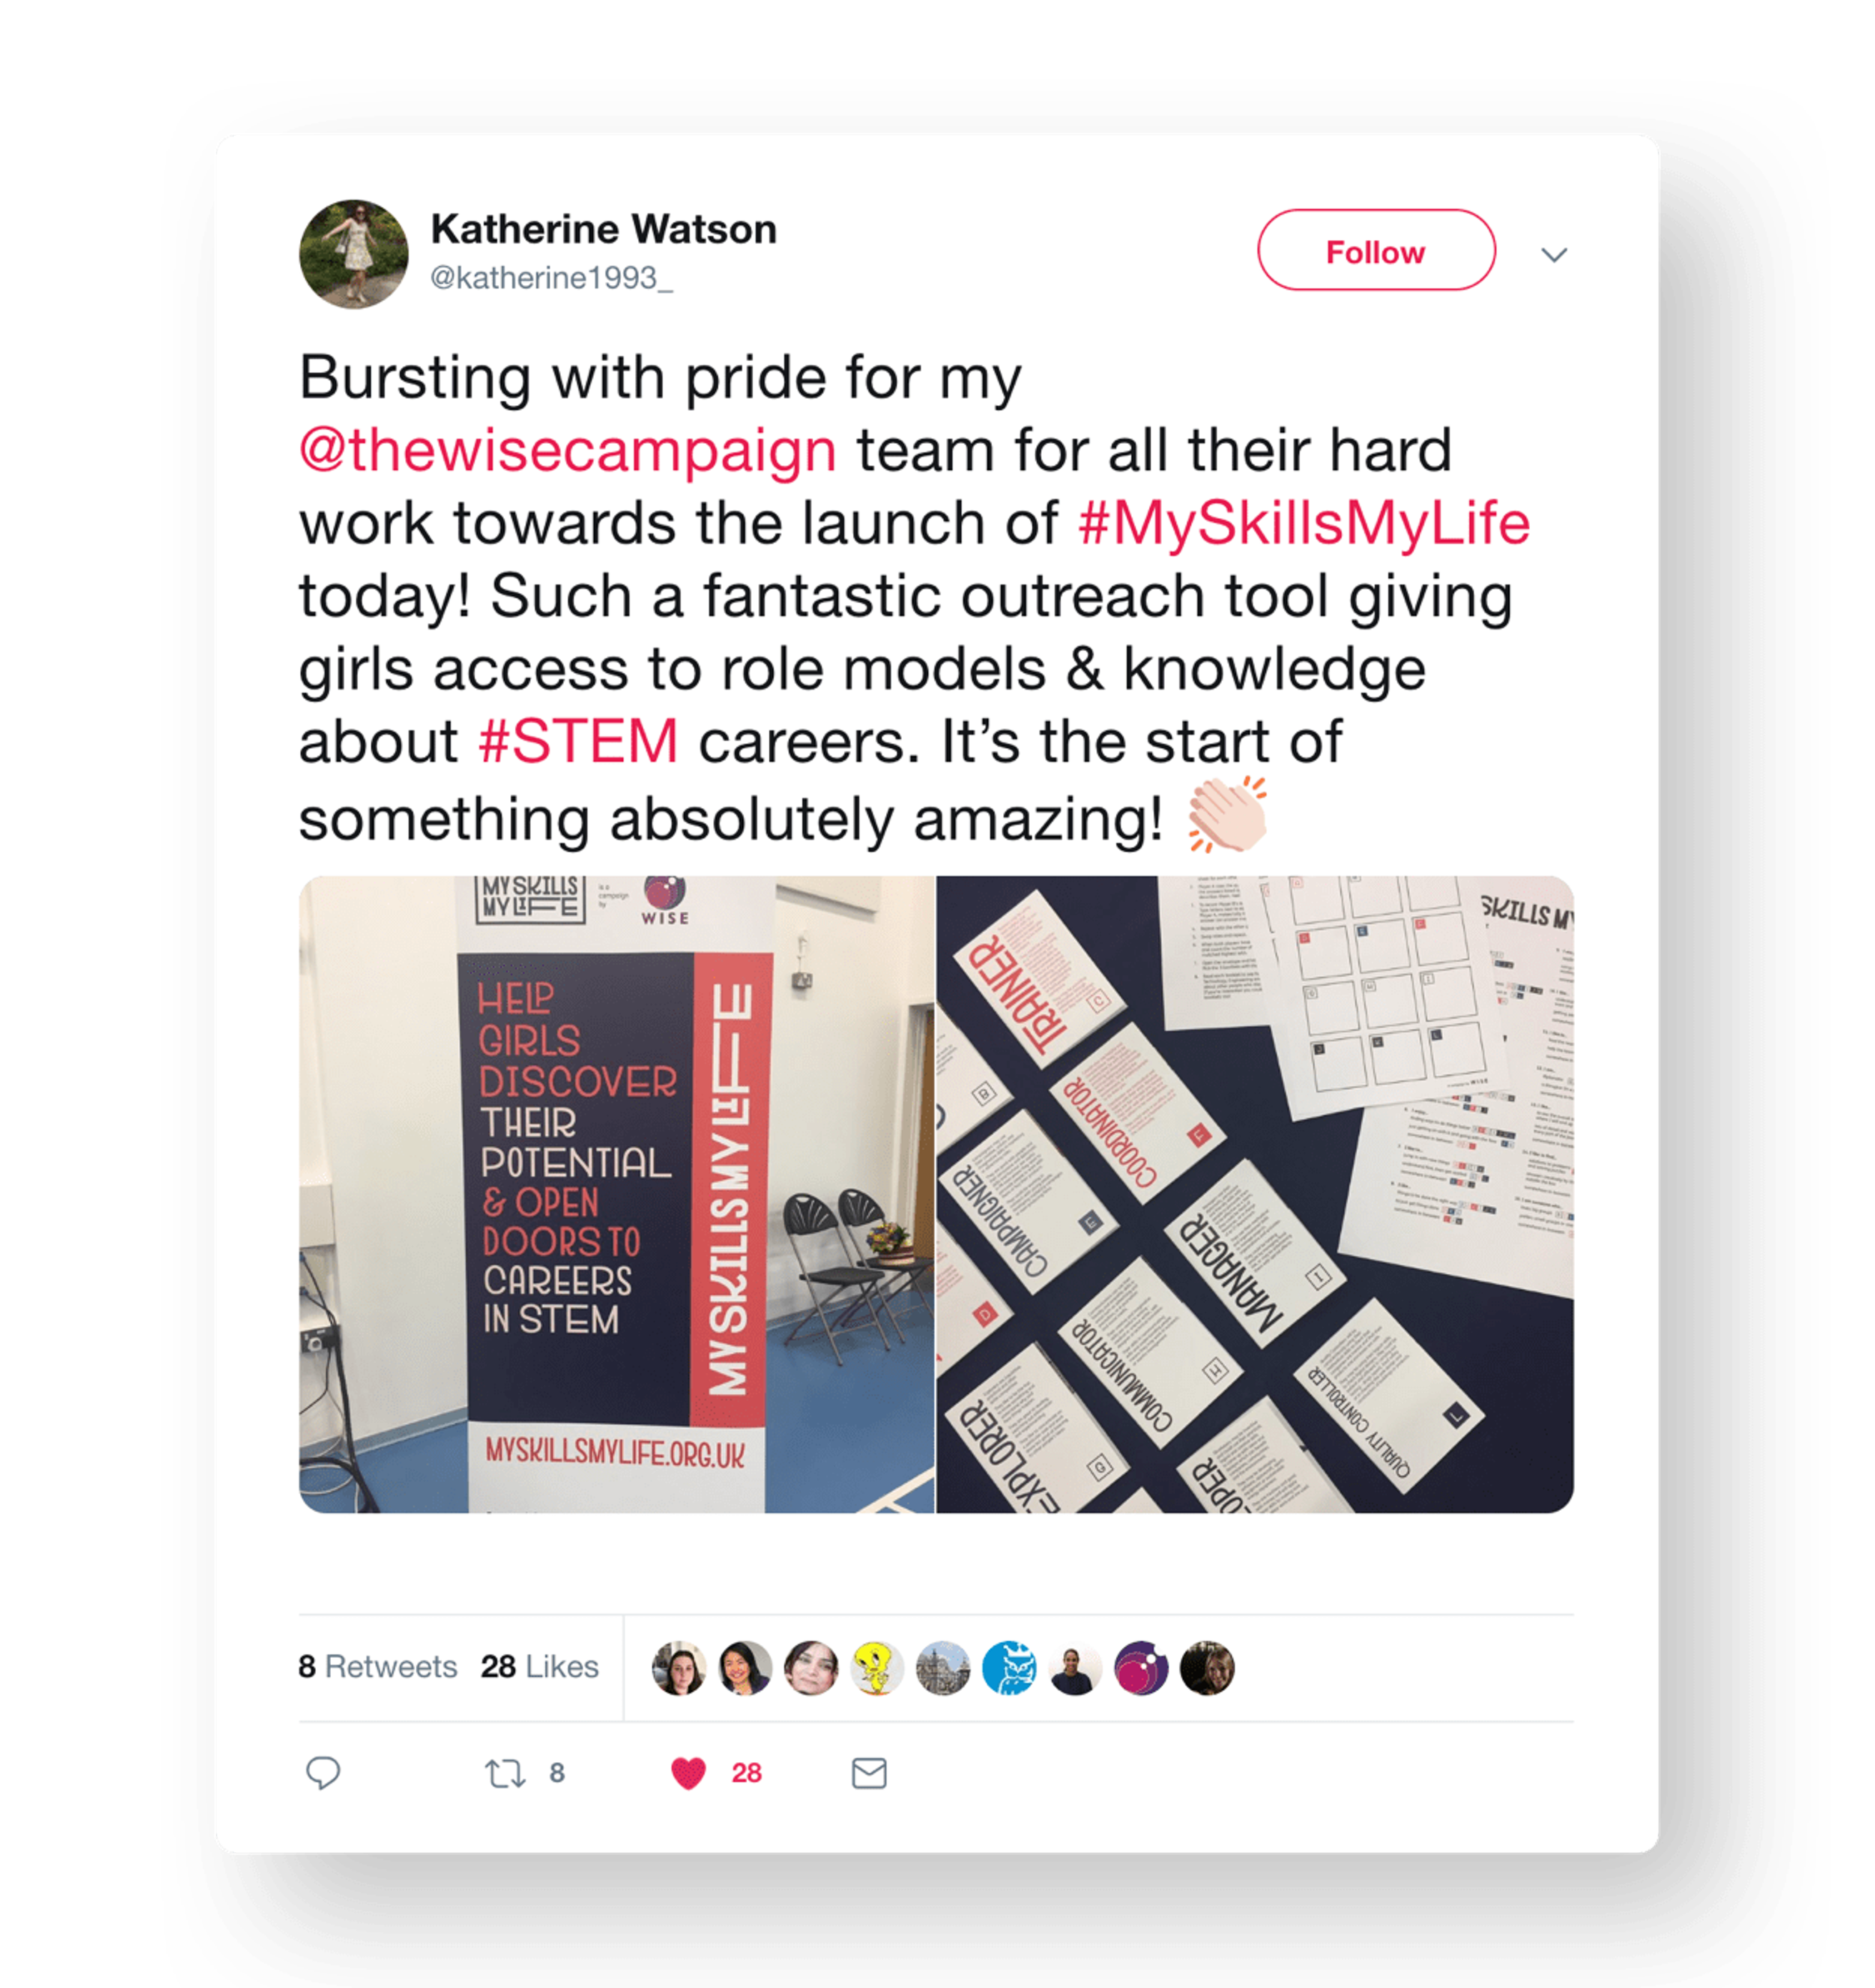Open the role cards photo
The image size is (1875, 1988).
coord(1255,1194)
